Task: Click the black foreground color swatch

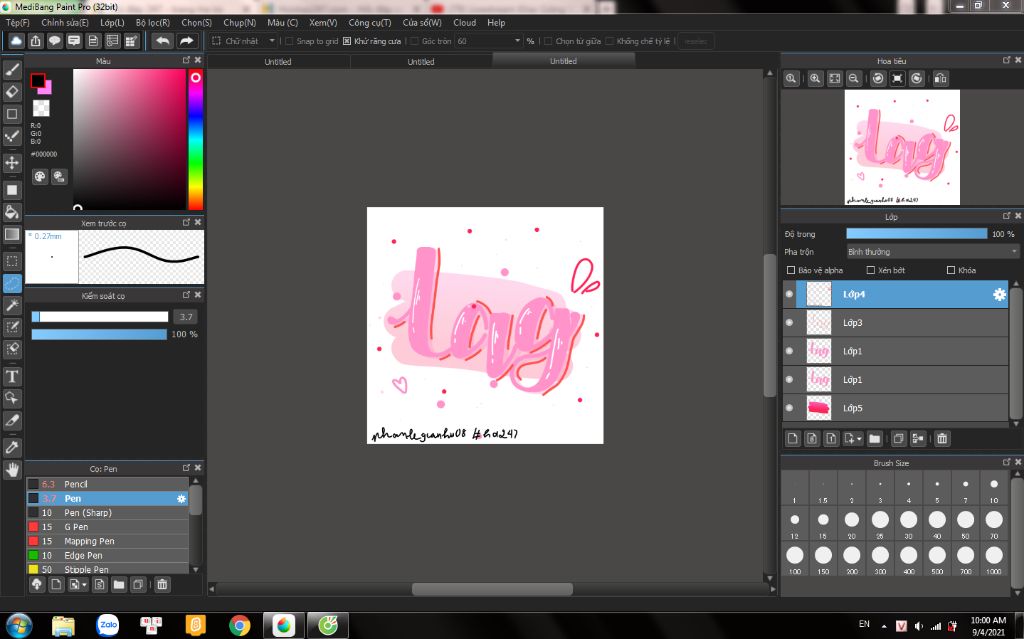Action: [x=37, y=80]
